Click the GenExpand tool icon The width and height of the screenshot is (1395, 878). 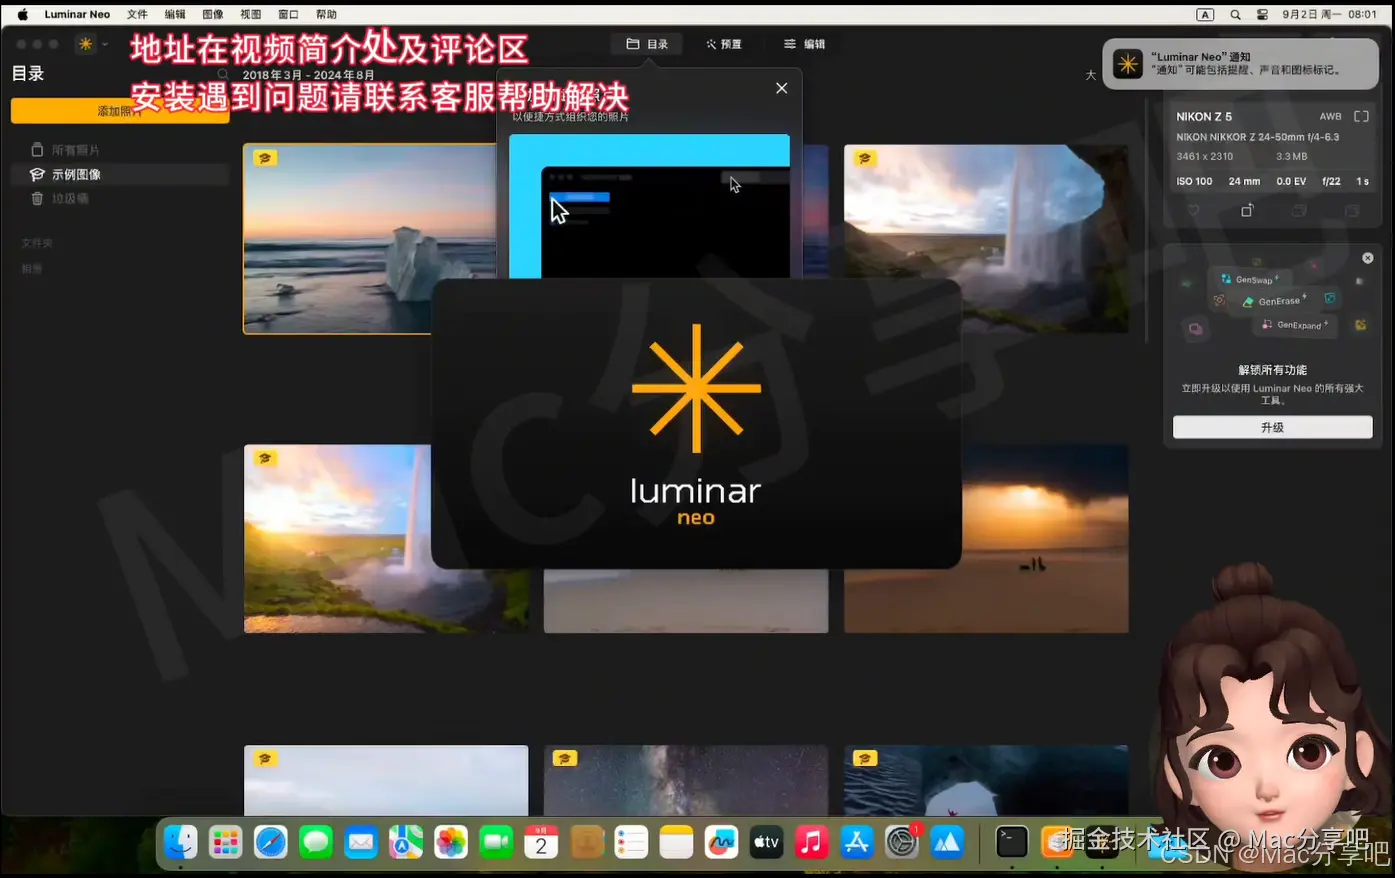tap(1267, 324)
